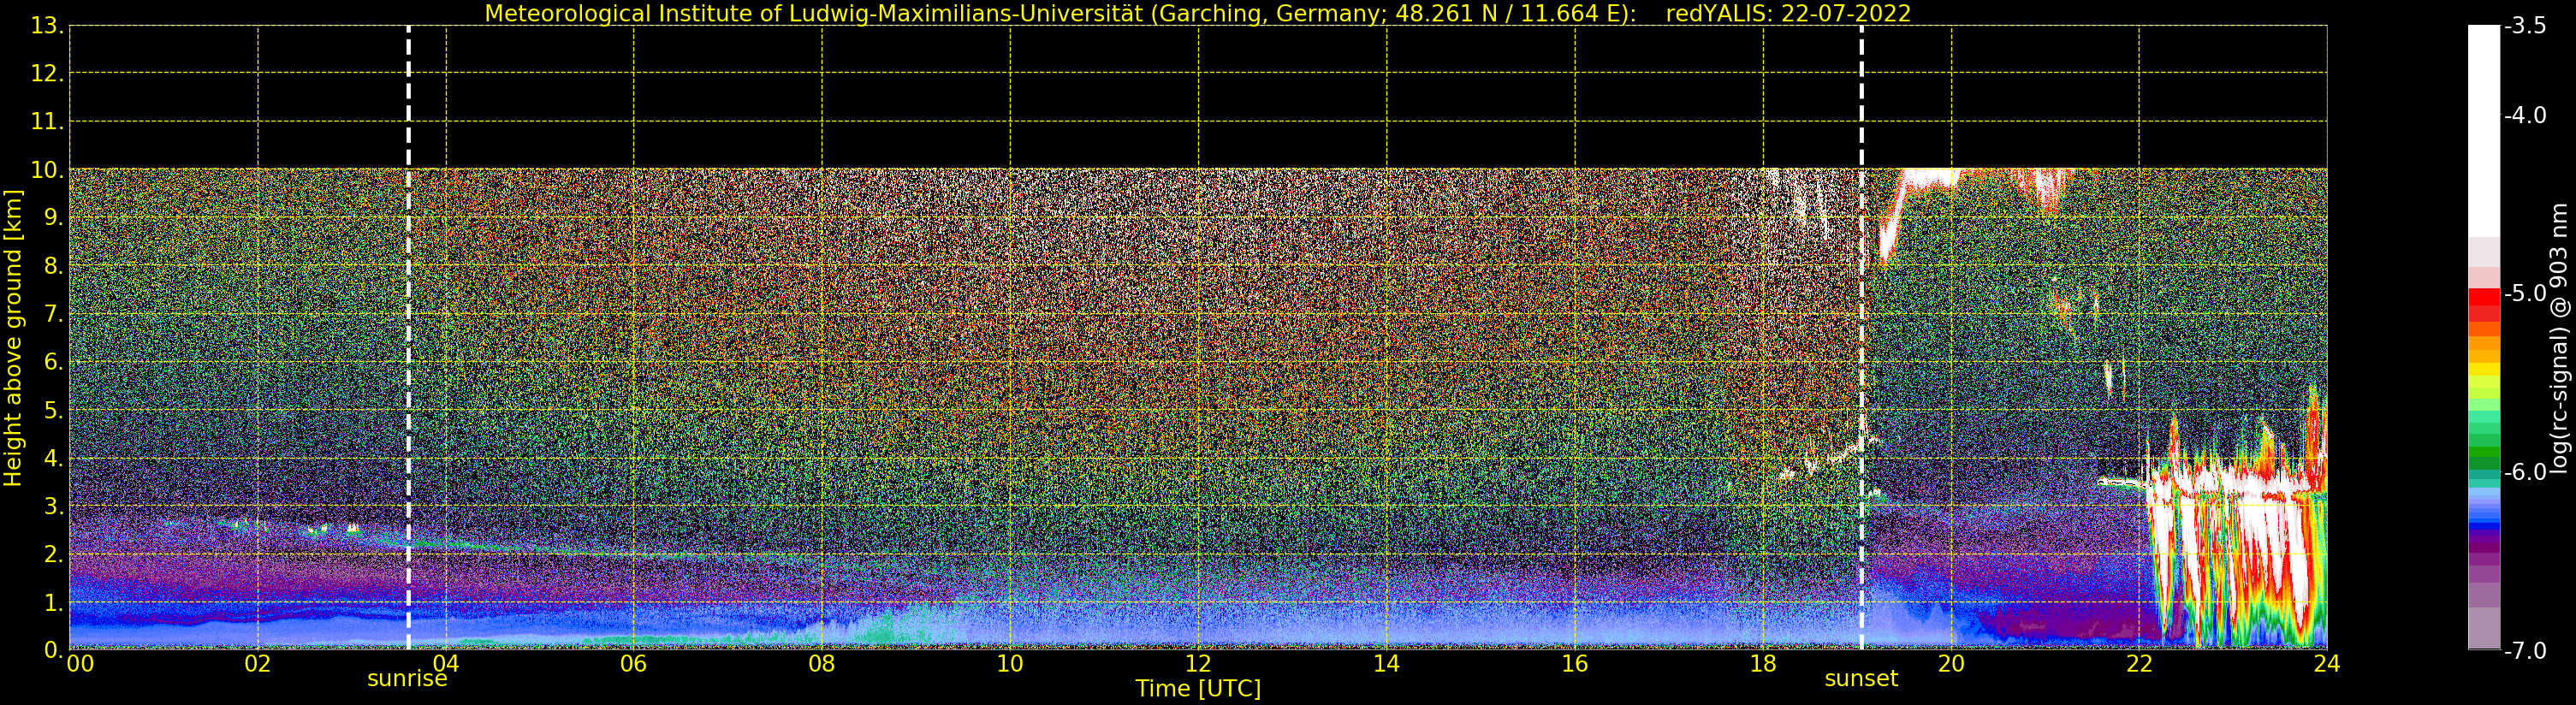Click the time axis tick '22'
Image resolution: width=2576 pixels, height=705 pixels.
click(x=2139, y=664)
